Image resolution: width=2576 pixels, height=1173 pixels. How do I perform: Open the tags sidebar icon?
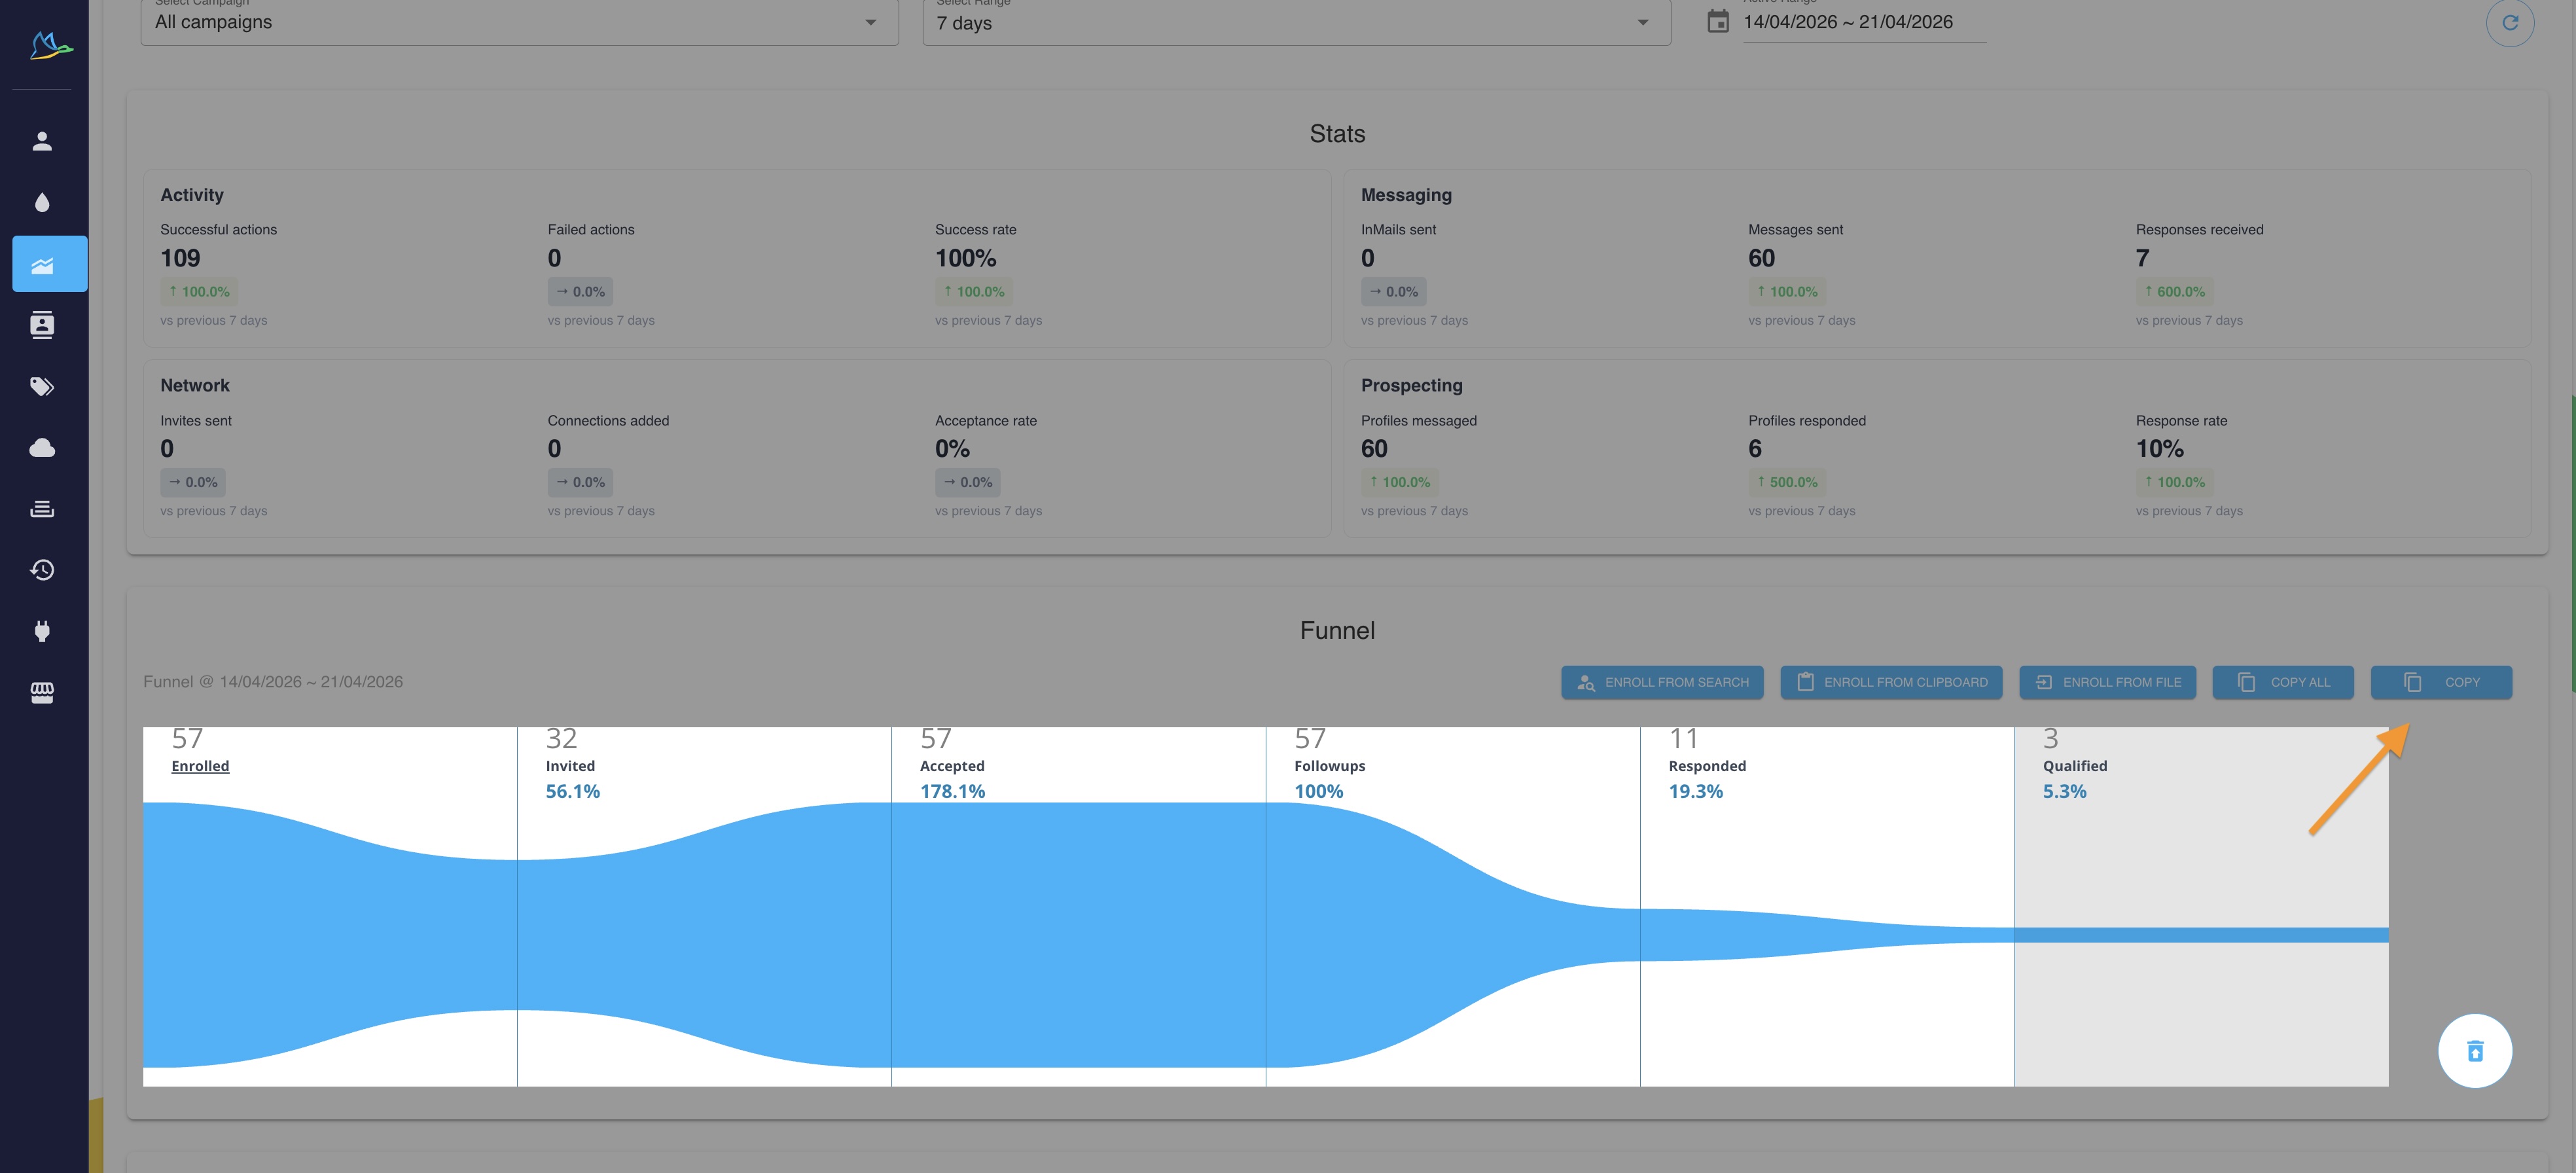[42, 386]
